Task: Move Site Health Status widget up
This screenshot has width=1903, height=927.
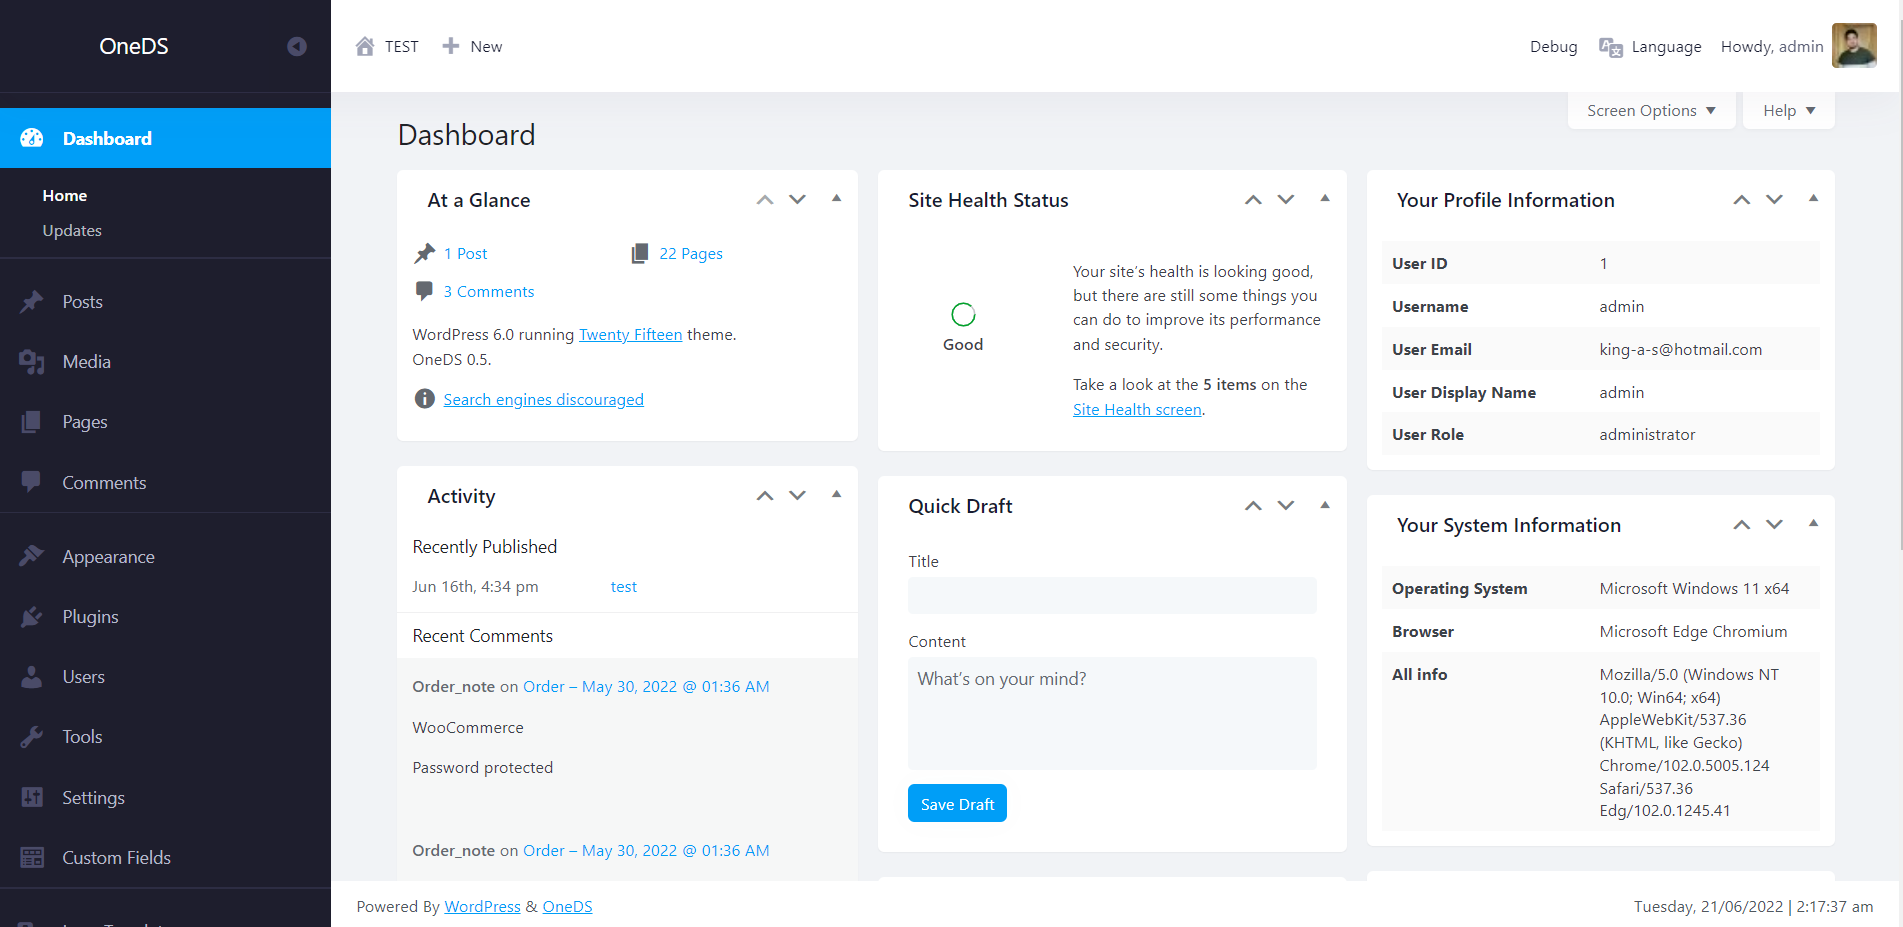Action: pyautogui.click(x=1253, y=200)
